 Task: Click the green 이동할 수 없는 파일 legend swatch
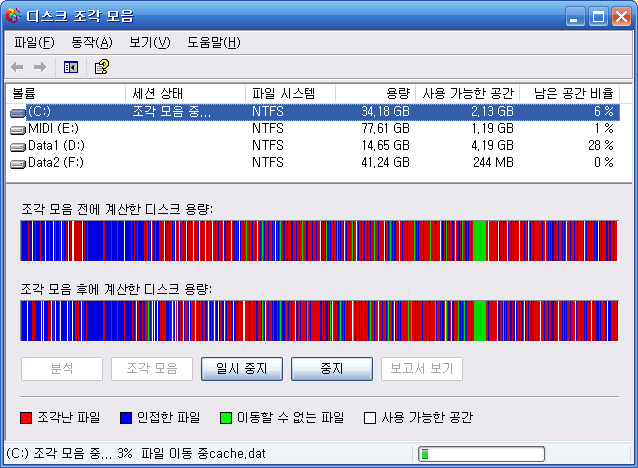[227, 417]
